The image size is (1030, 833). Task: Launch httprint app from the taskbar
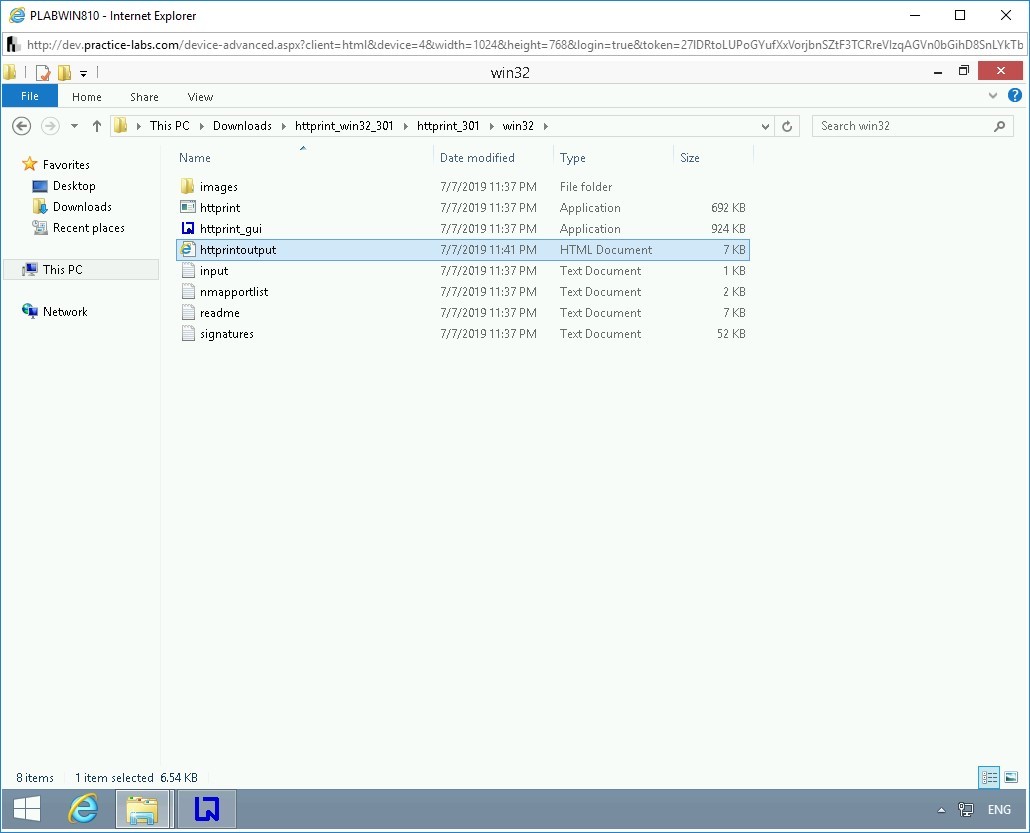(x=206, y=808)
